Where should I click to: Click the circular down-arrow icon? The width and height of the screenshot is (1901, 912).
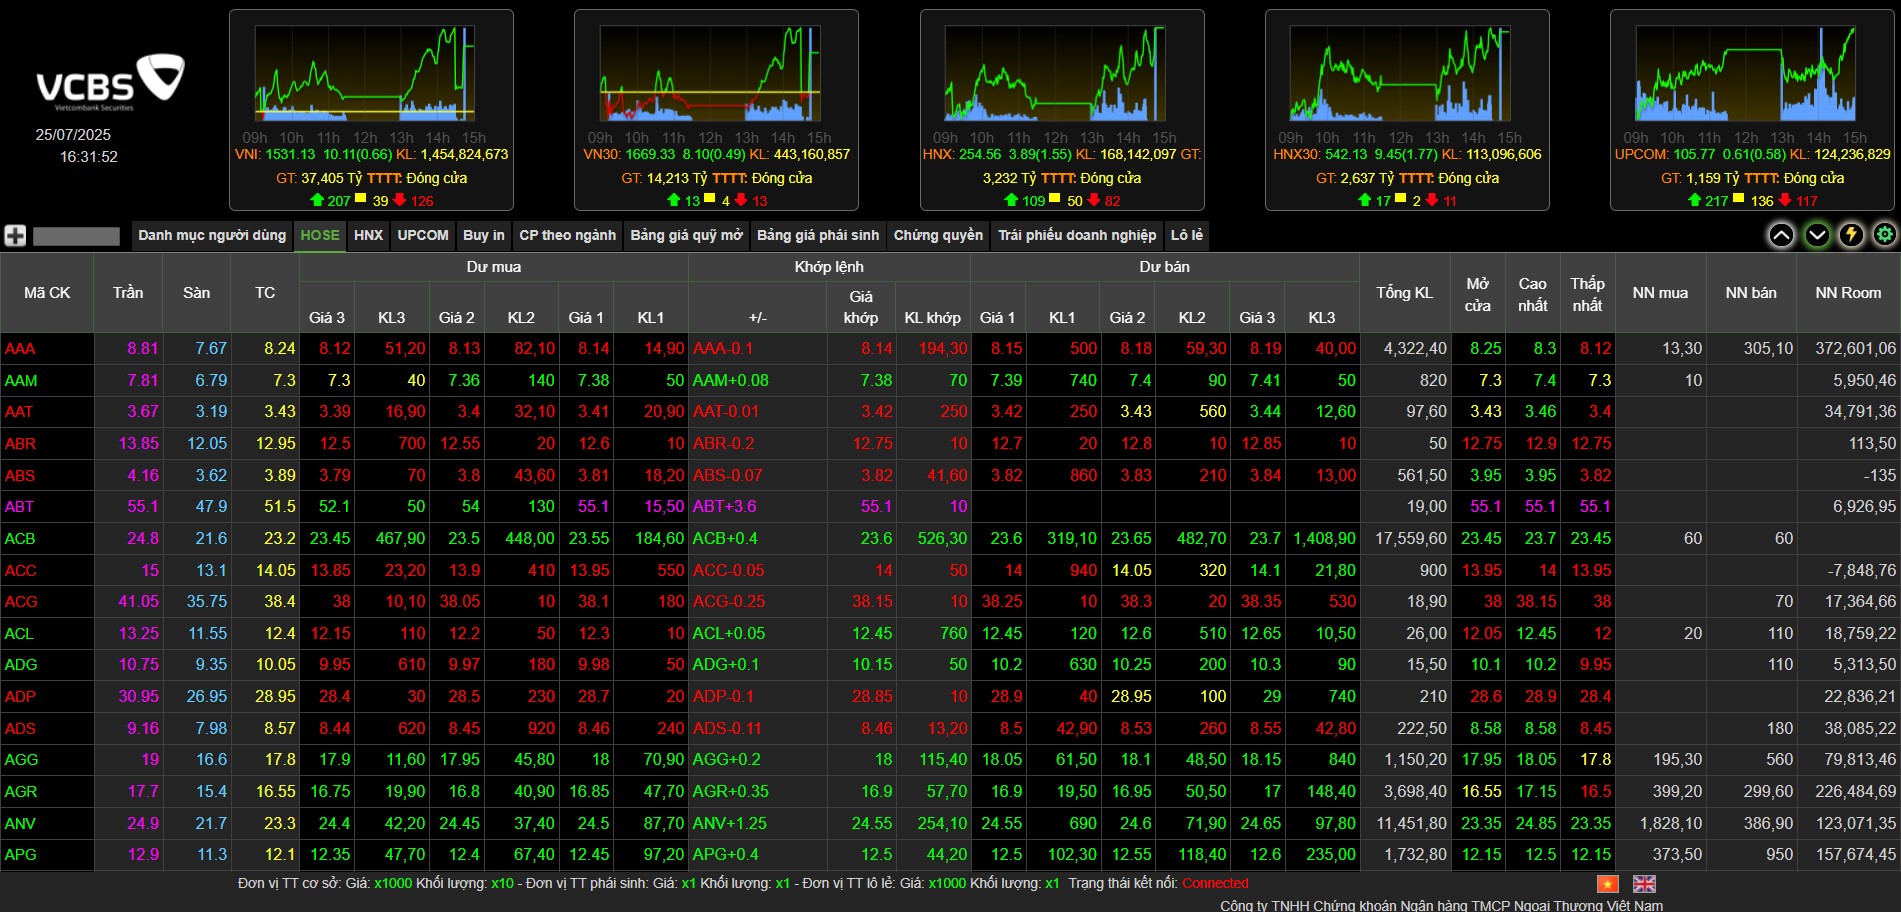click(1817, 235)
